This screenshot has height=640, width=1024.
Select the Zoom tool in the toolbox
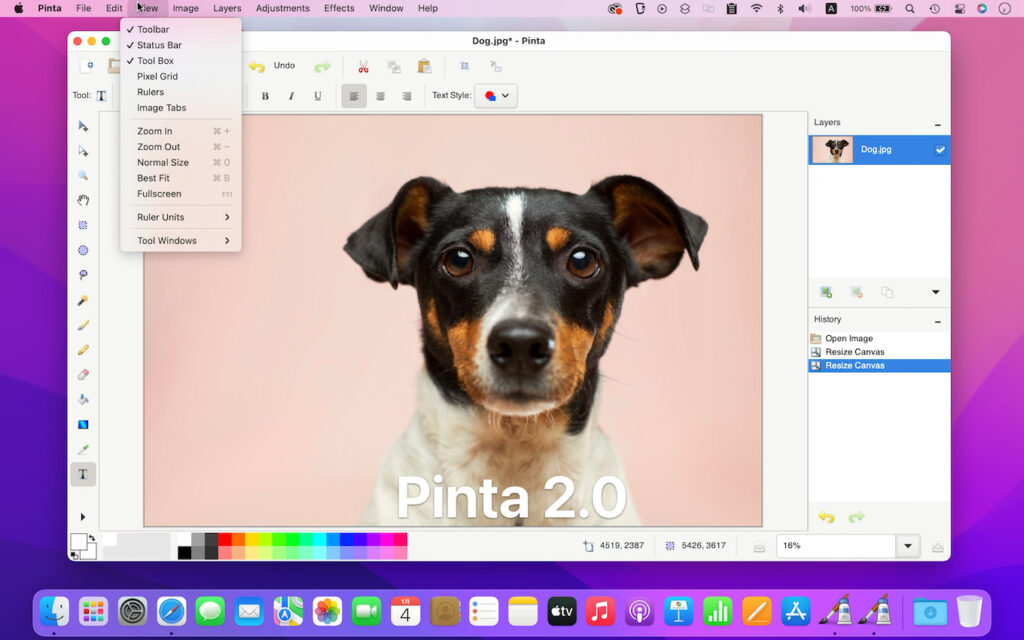83,174
